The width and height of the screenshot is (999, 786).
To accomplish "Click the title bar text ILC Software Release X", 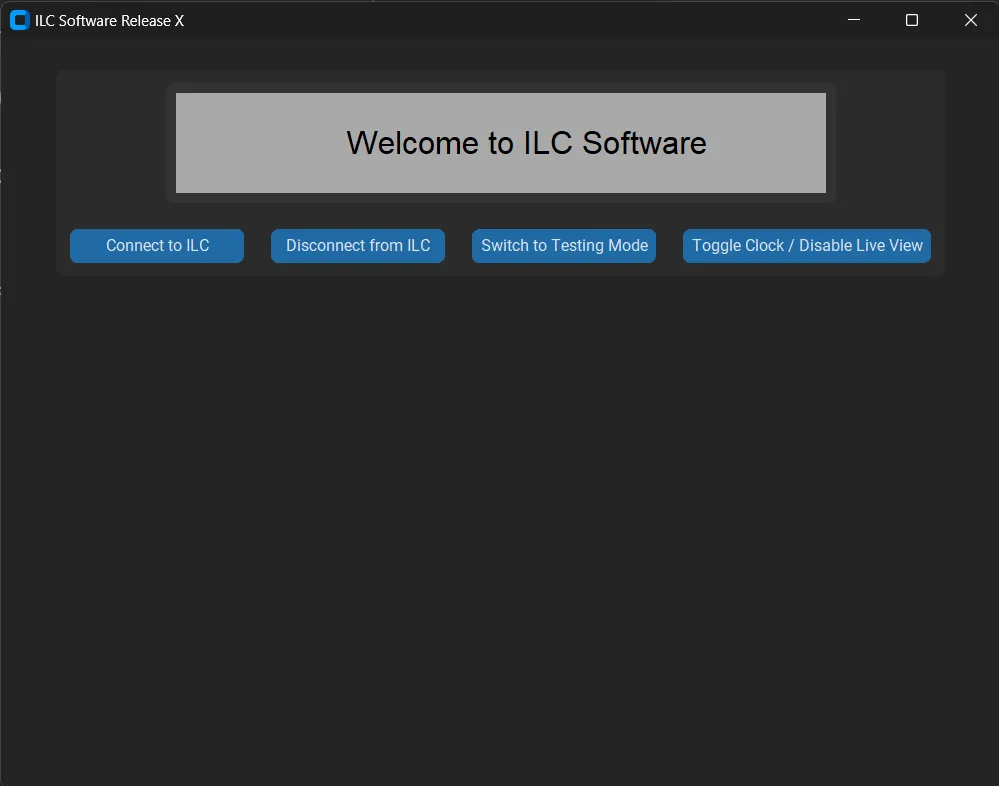I will pos(110,19).
